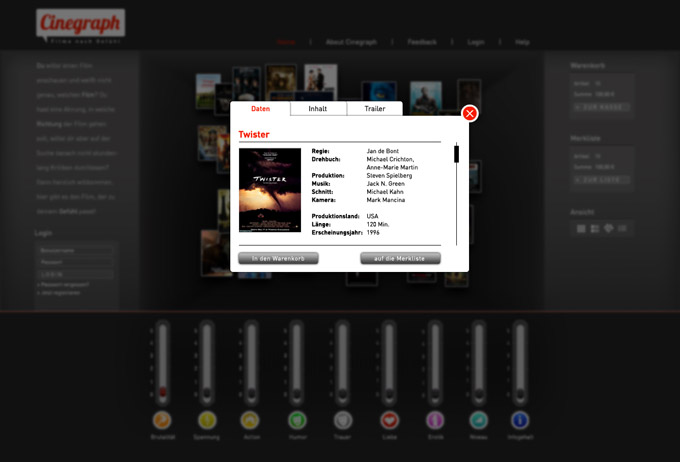Open the Trailer tab
The image size is (680, 462).
tap(374, 109)
